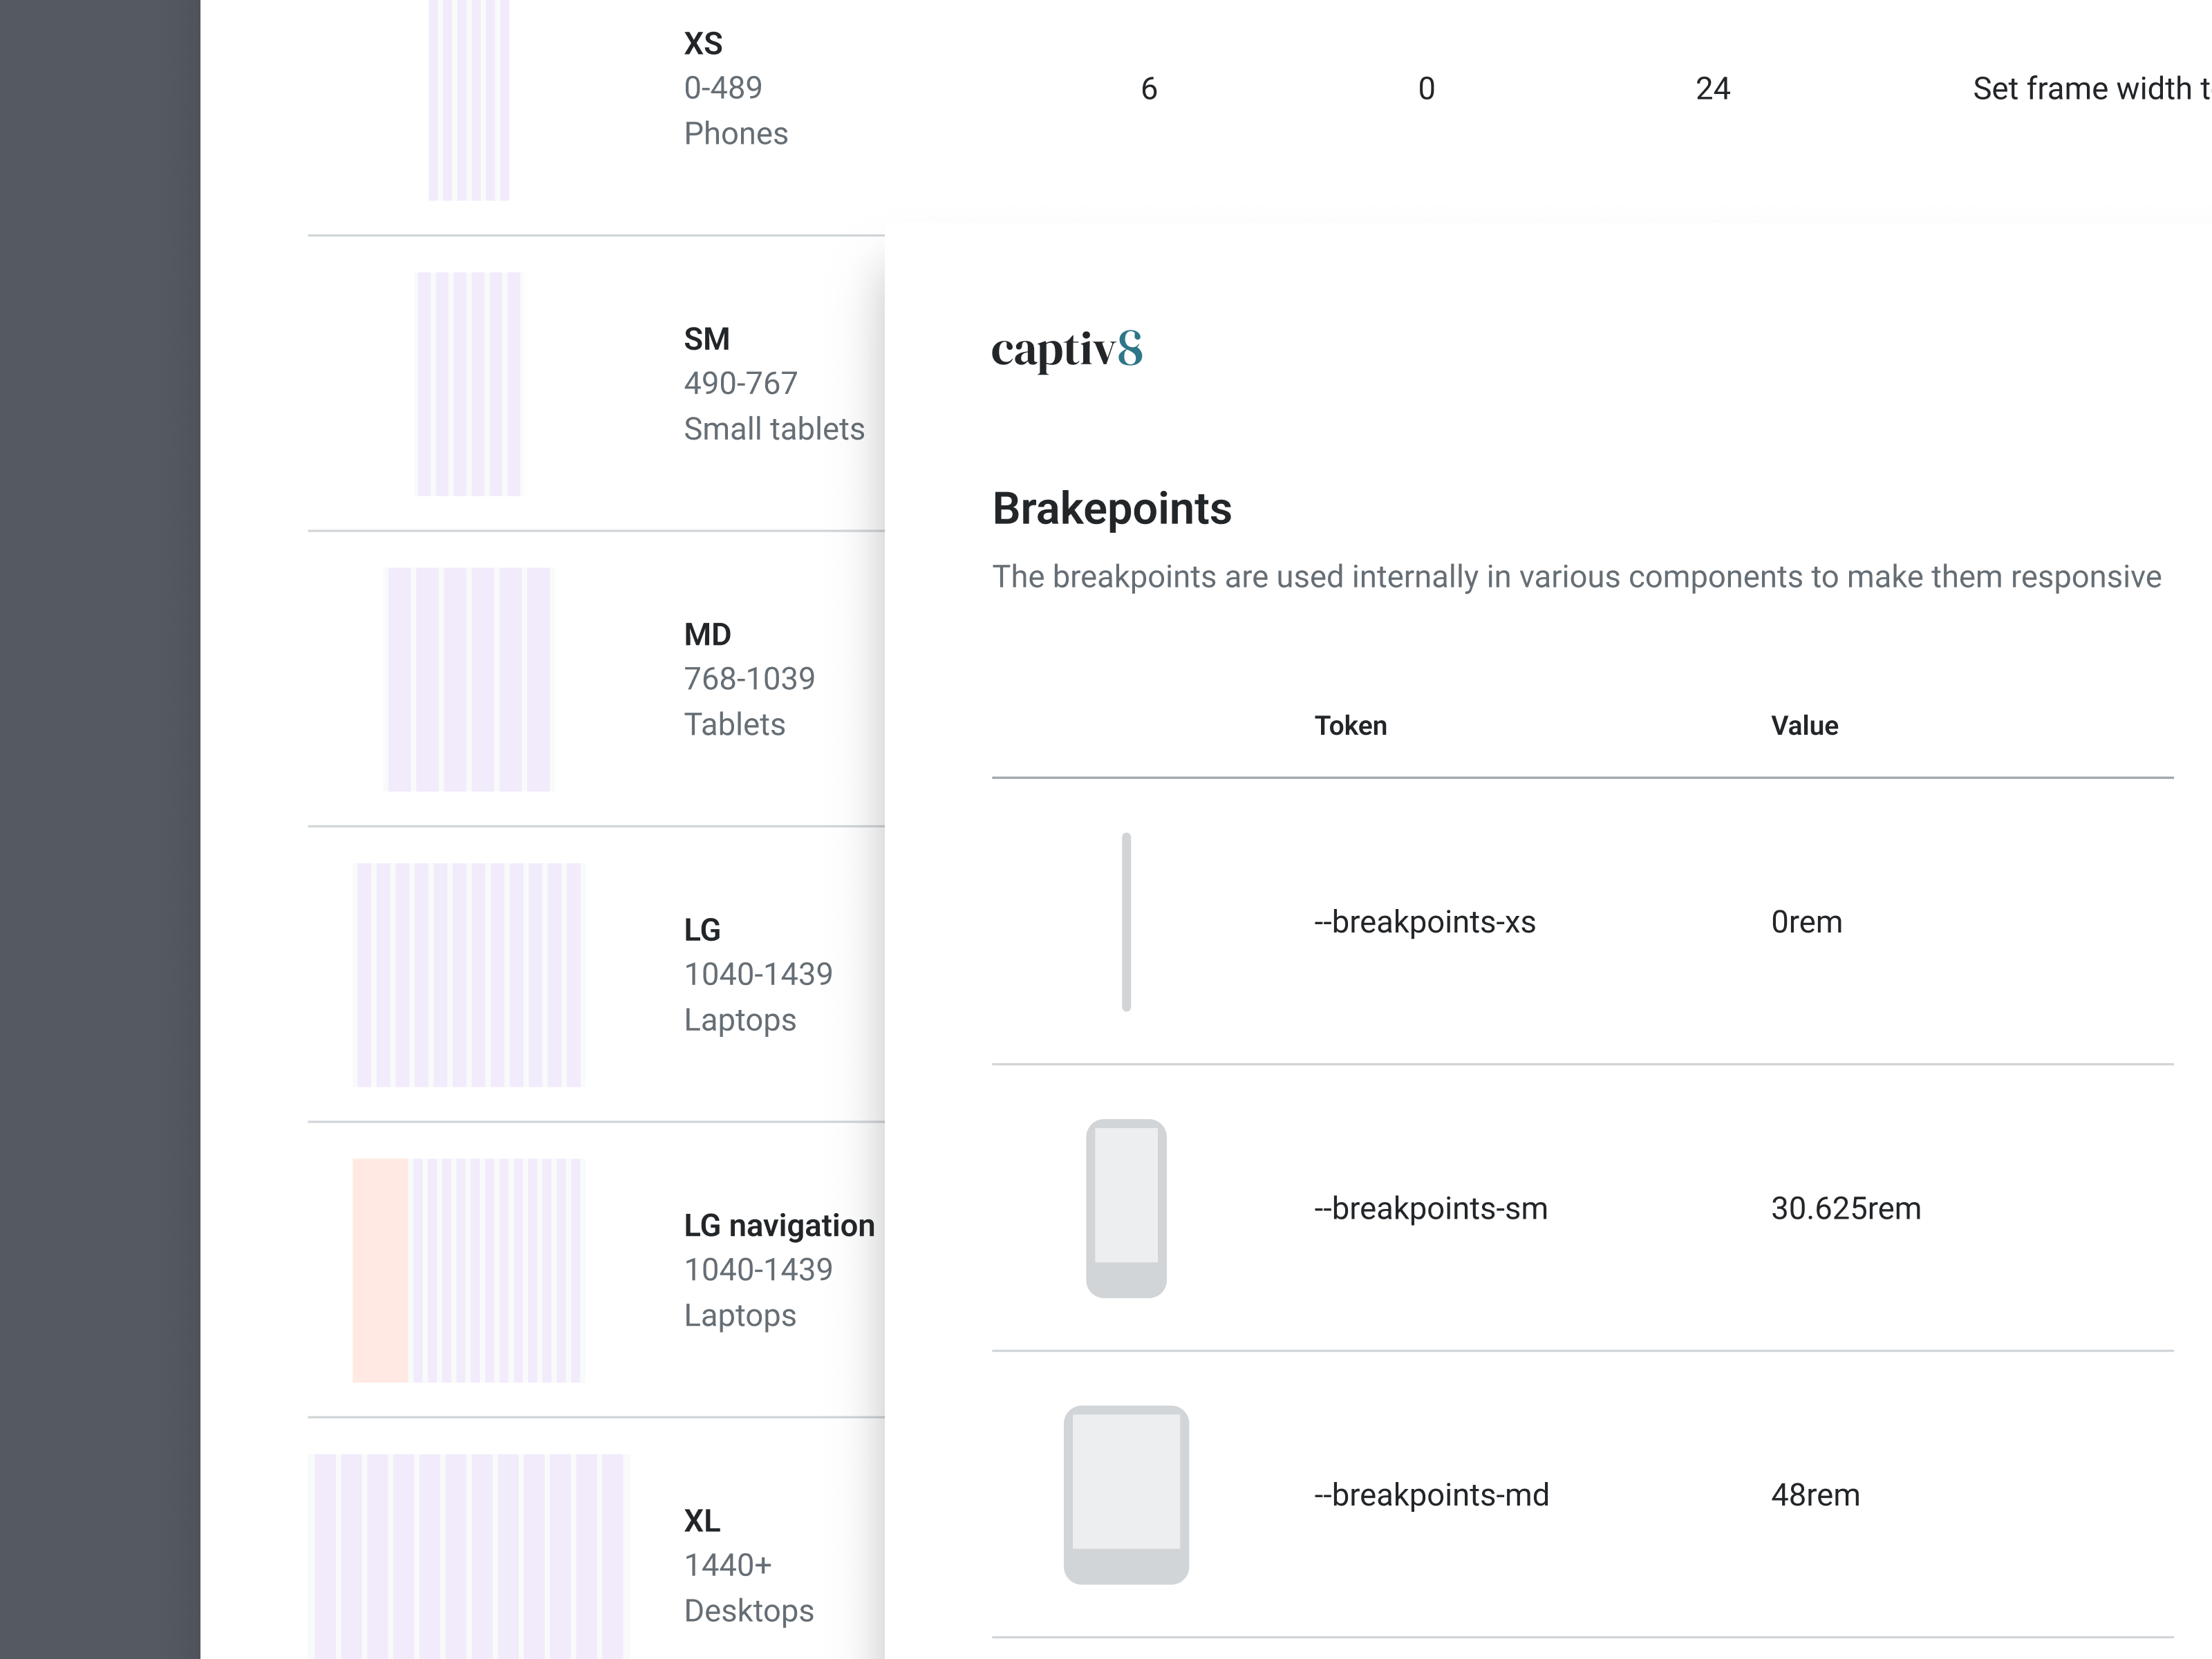Screen dimensions: 2212x1659
Task: Click the Value column header
Action: coord(1804,726)
